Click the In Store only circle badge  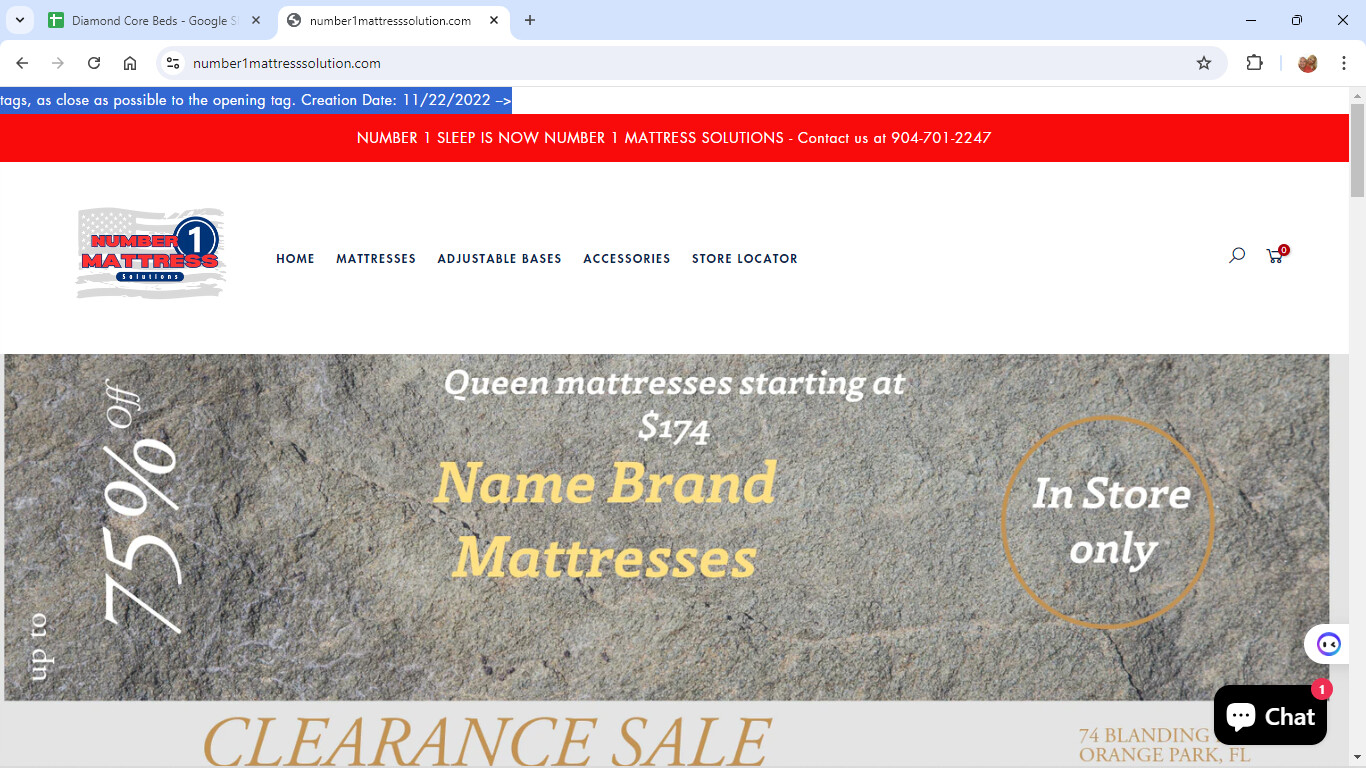click(1108, 522)
